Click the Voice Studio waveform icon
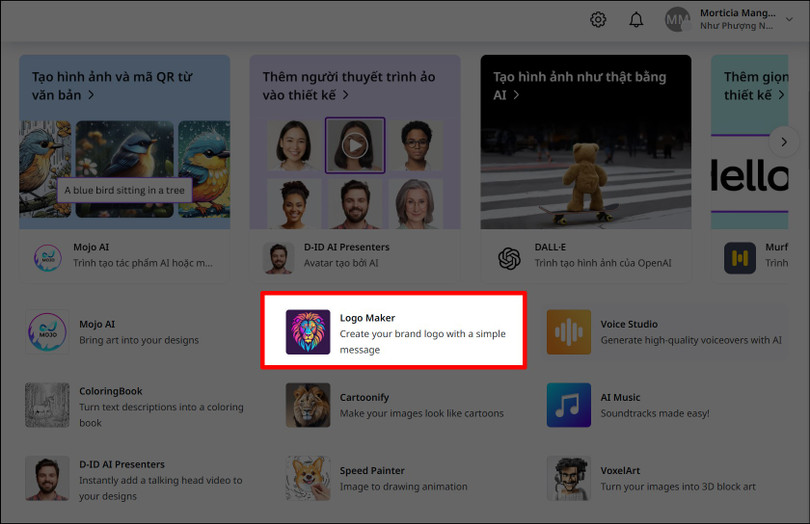 tap(568, 332)
